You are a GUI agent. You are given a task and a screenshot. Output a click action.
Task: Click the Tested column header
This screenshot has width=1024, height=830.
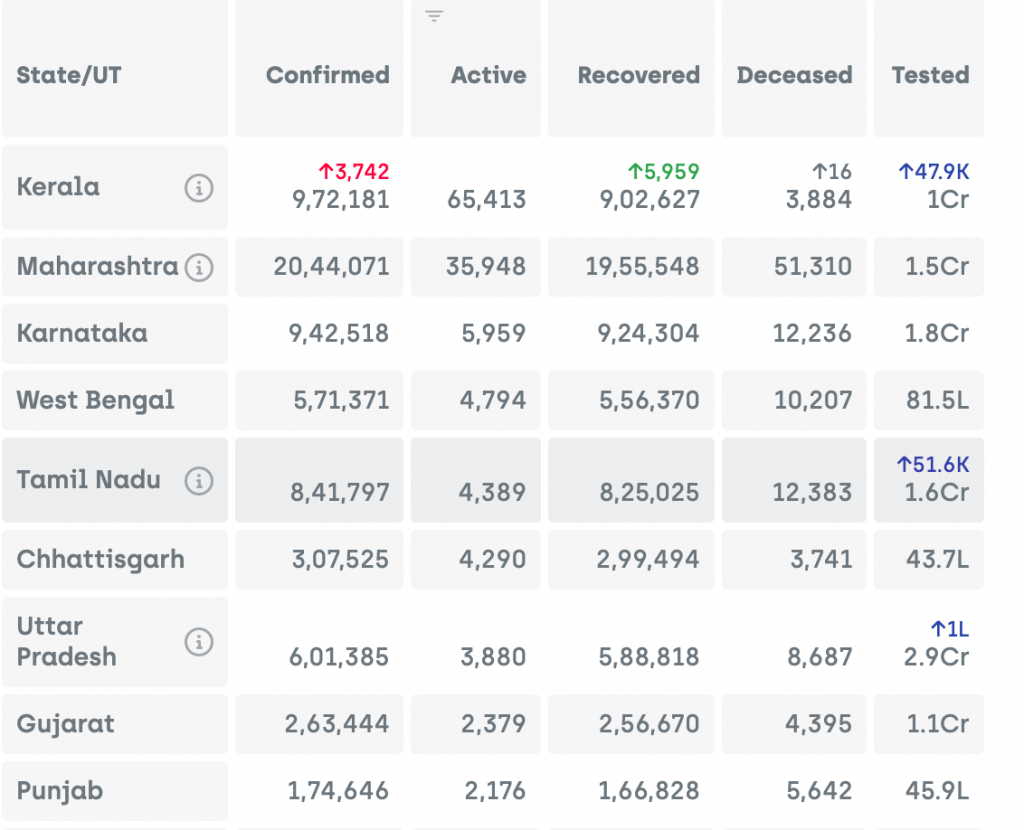click(x=930, y=75)
